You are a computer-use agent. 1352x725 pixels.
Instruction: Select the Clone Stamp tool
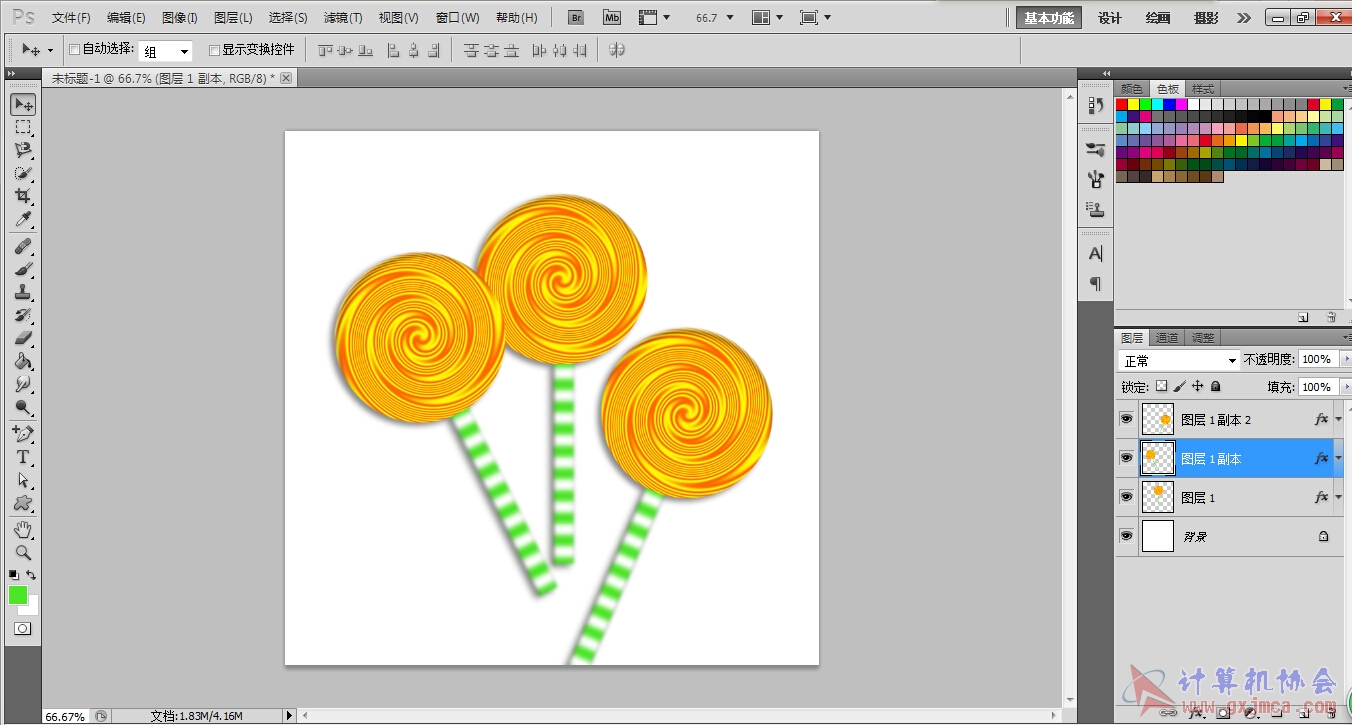23,292
